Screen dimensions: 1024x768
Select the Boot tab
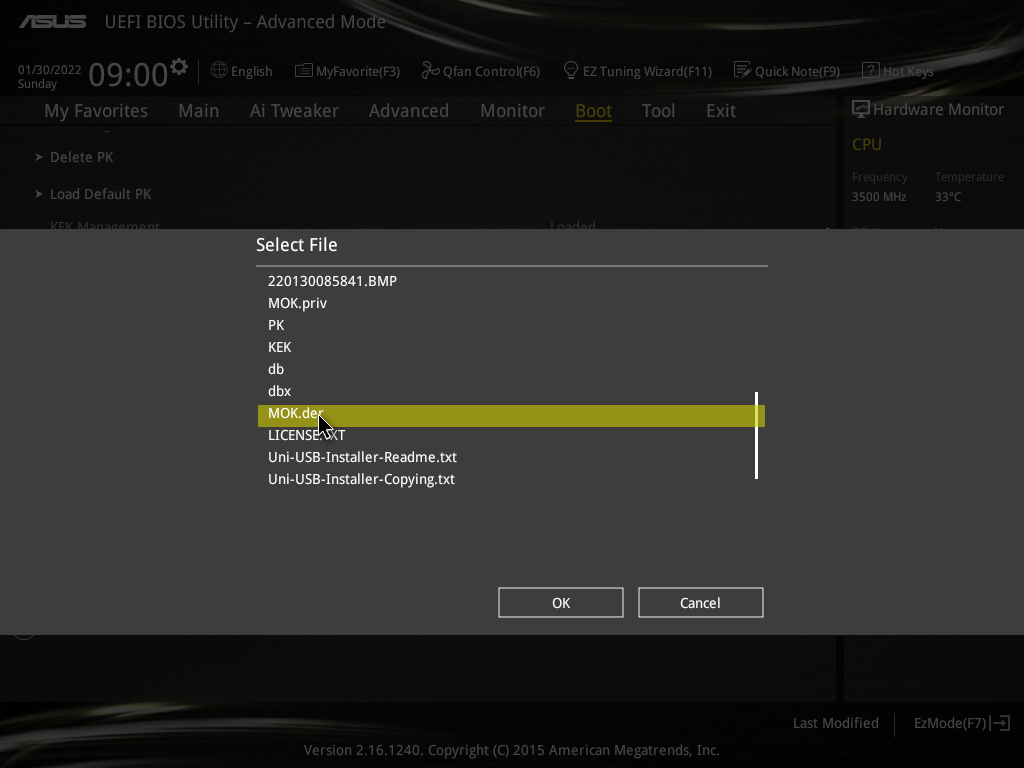pyautogui.click(x=593, y=110)
